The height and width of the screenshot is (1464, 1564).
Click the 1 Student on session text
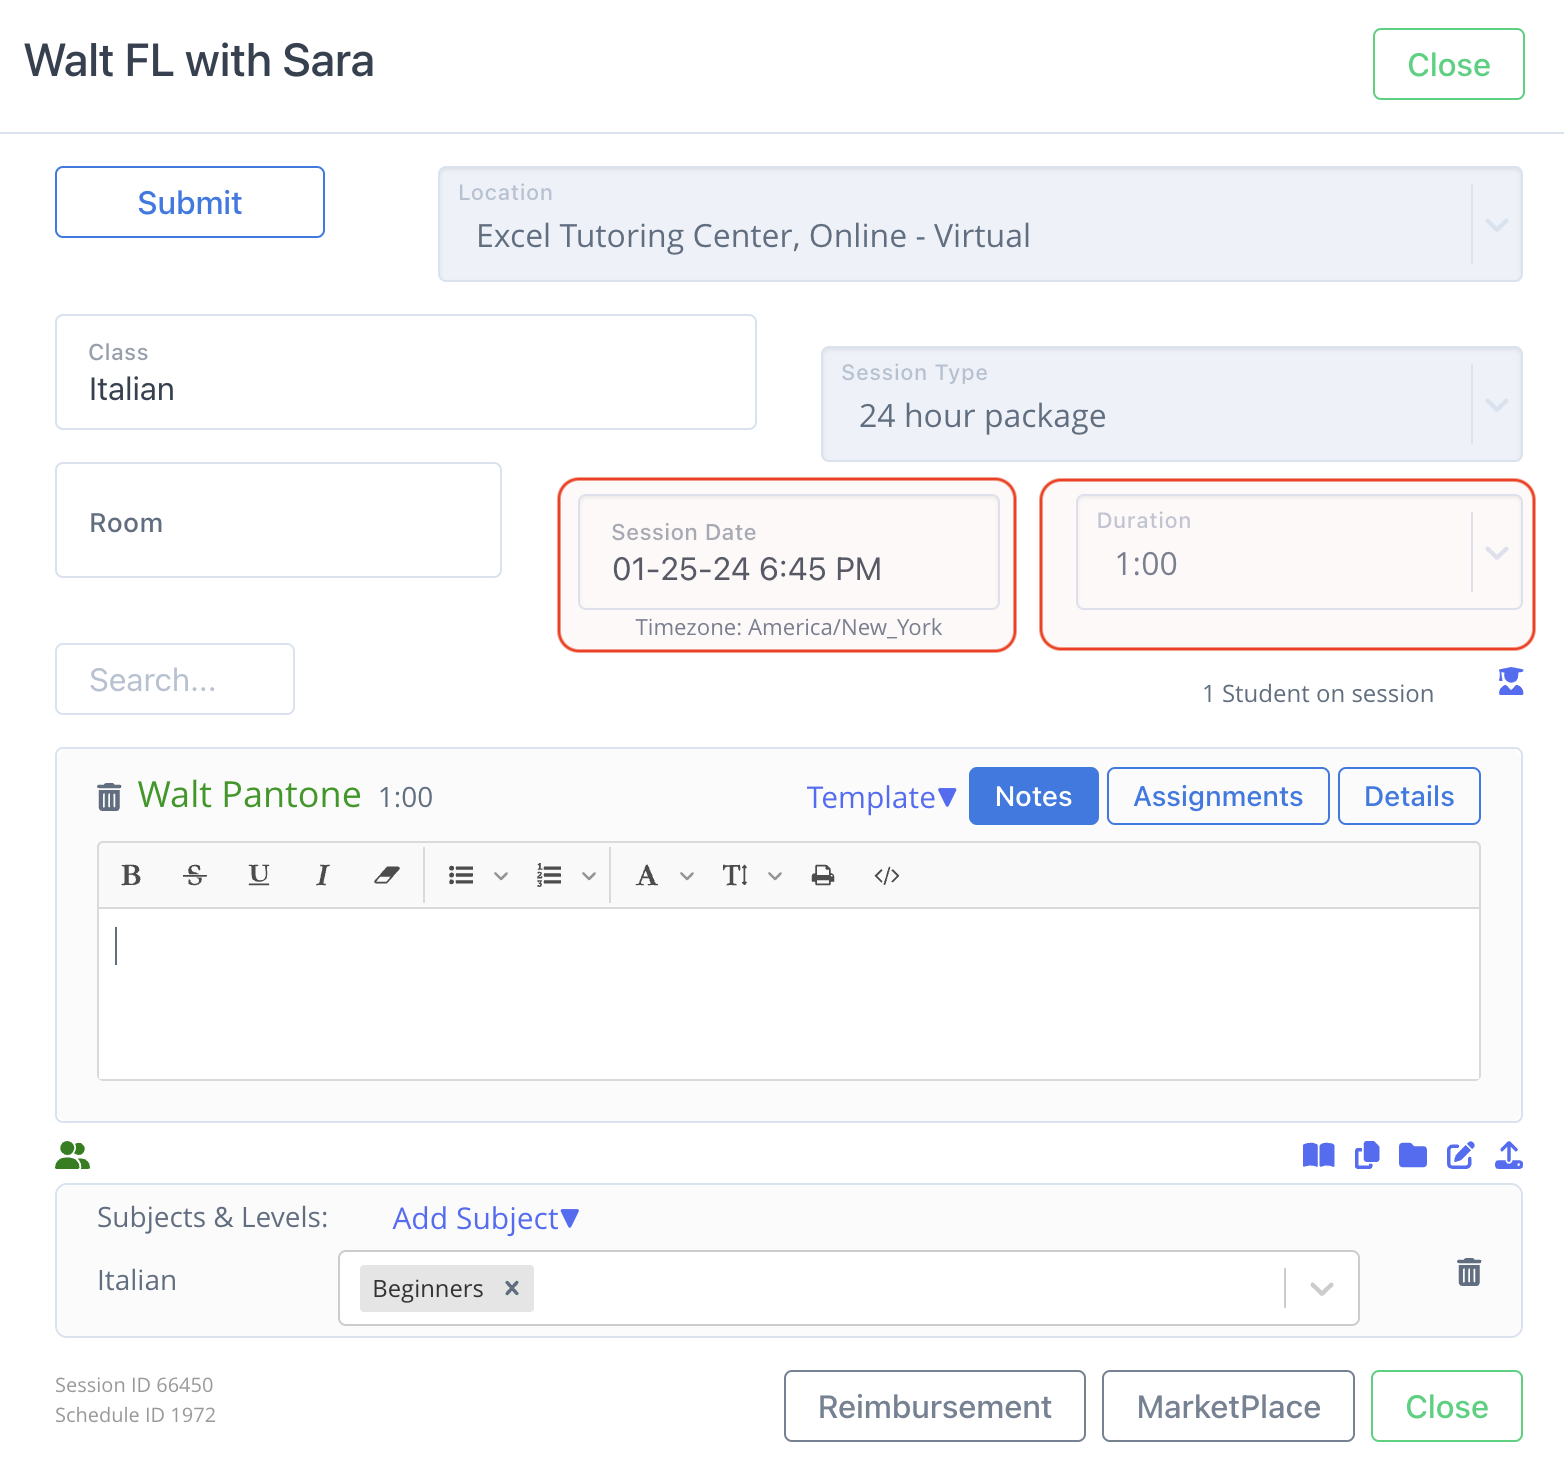tap(1318, 694)
